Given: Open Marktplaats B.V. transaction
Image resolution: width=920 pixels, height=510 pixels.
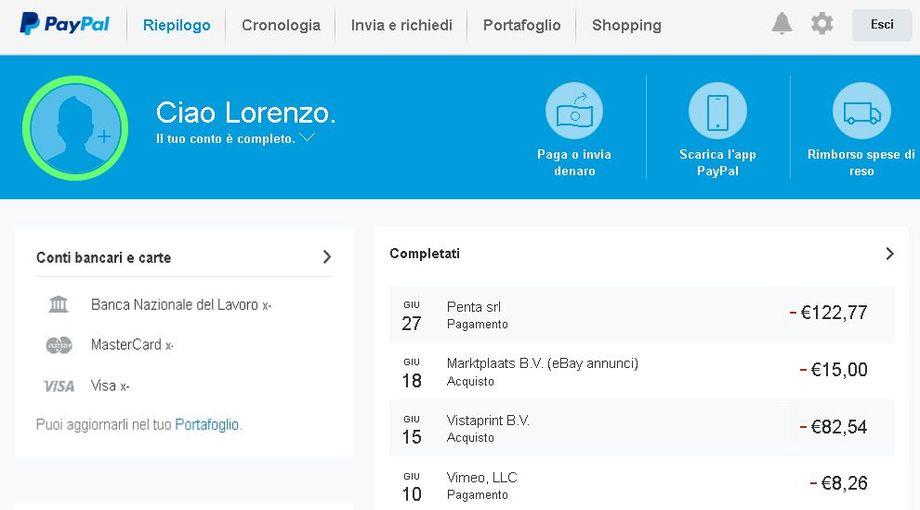Looking at the screenshot, I should [x=642, y=371].
